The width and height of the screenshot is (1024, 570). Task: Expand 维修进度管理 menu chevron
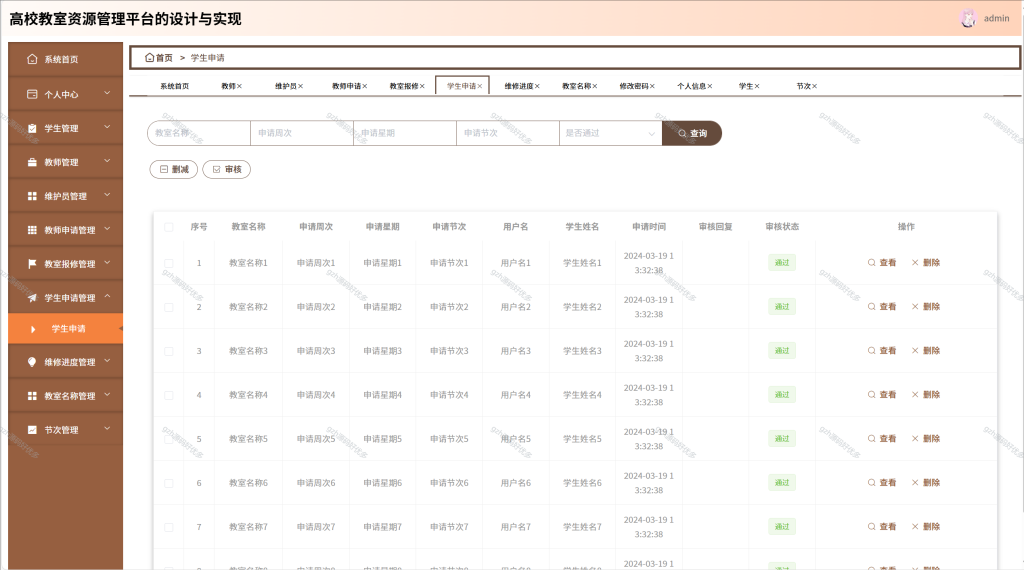108,361
